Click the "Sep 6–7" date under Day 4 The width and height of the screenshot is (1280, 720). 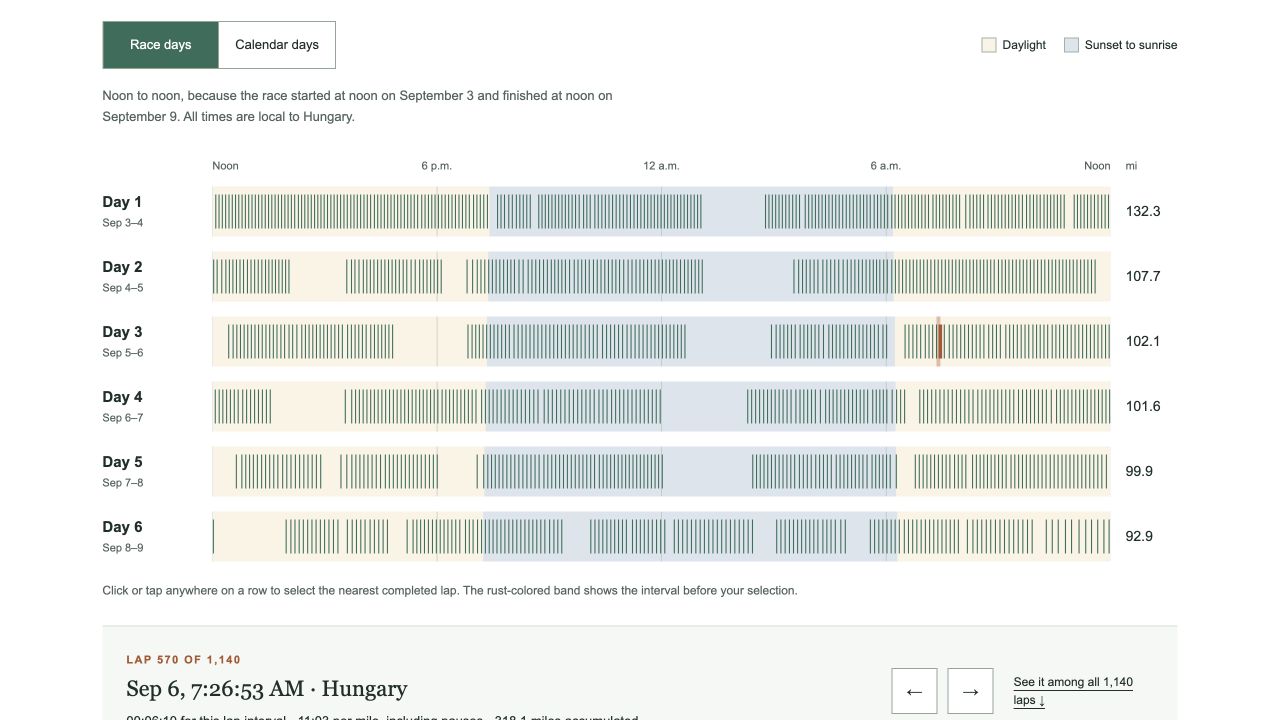pyautogui.click(x=122, y=418)
